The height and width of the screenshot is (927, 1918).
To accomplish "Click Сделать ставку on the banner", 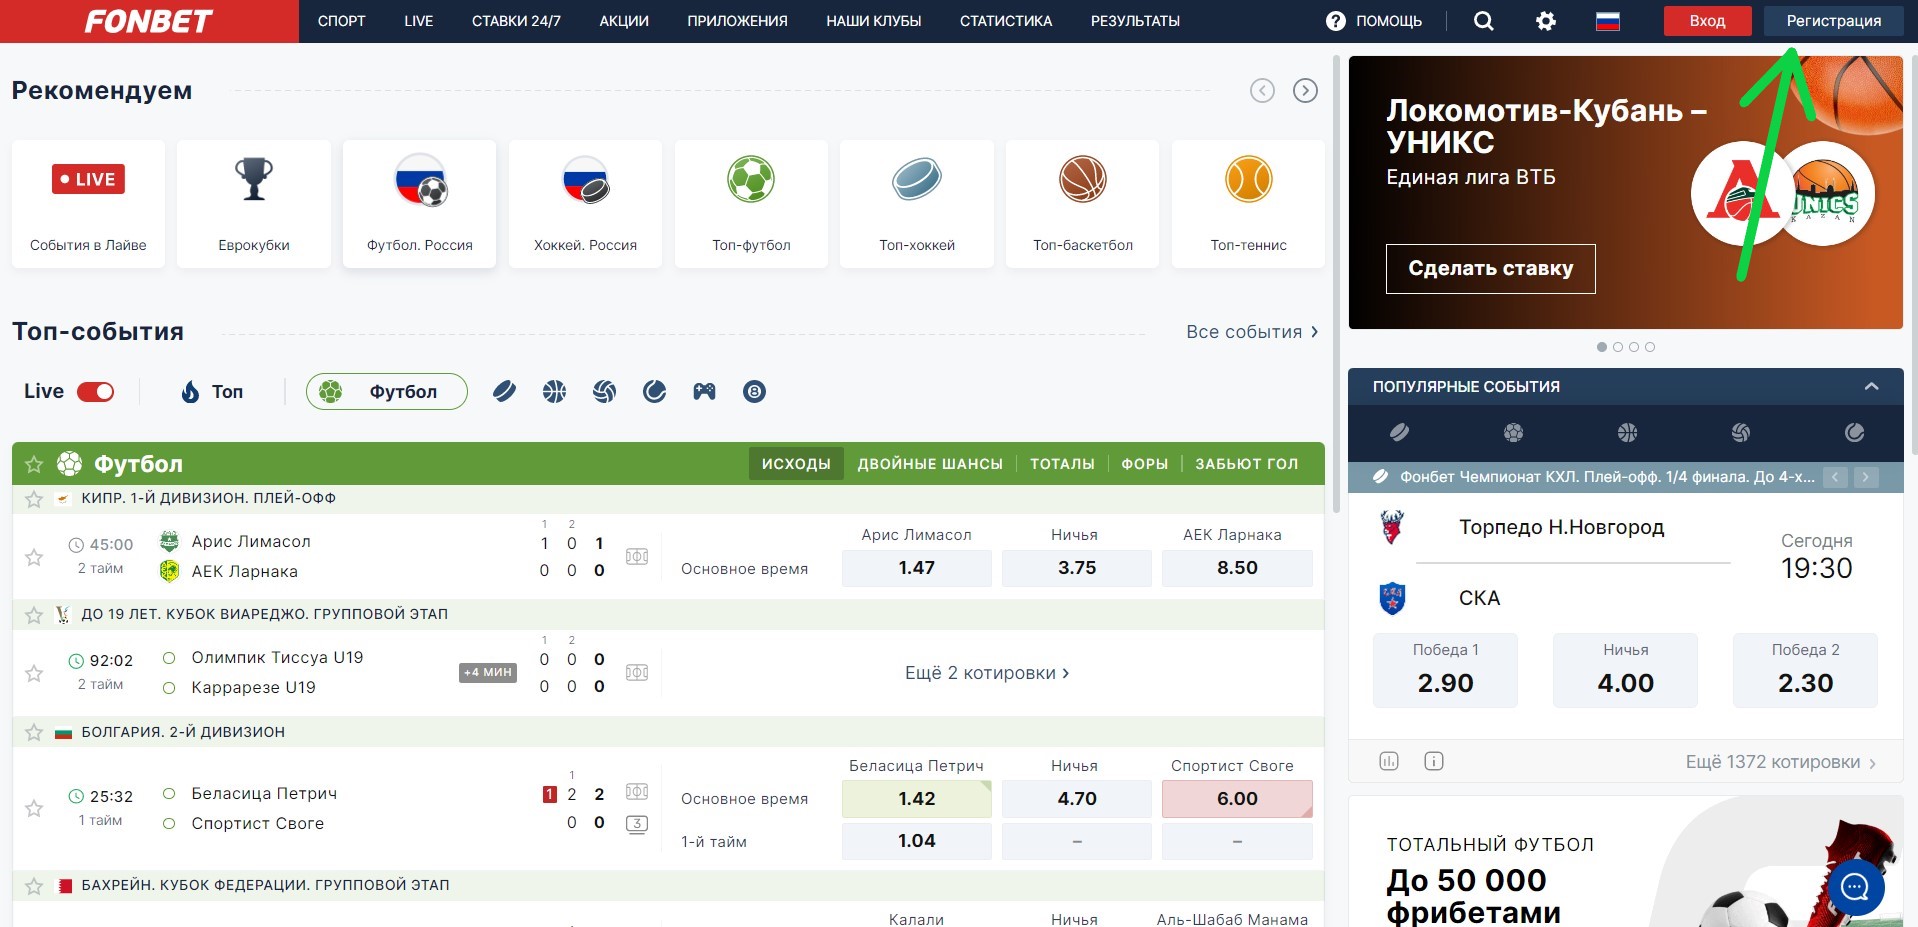I will pyautogui.click(x=1490, y=269).
